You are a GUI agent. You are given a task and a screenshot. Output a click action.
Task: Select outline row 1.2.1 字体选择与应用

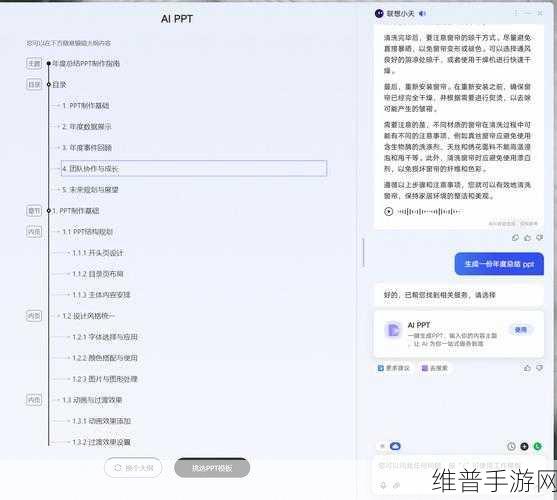(x=105, y=337)
